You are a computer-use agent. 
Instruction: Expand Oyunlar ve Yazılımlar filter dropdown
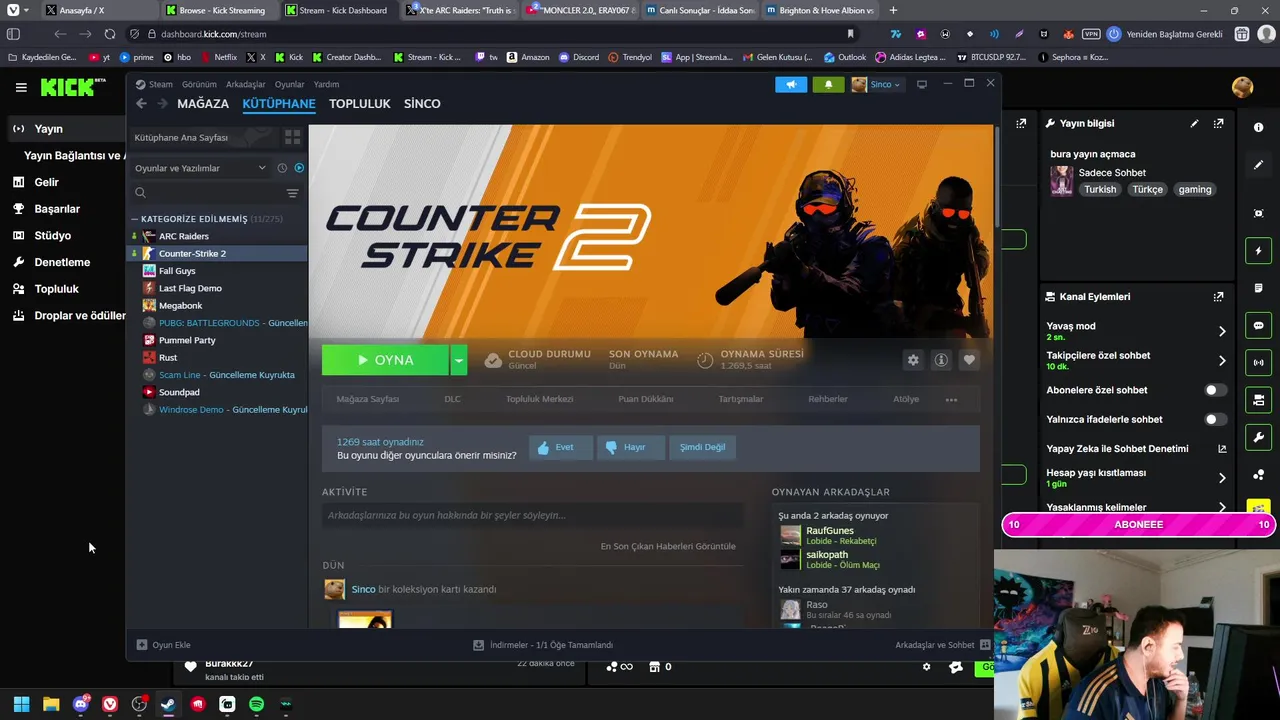click(200, 168)
